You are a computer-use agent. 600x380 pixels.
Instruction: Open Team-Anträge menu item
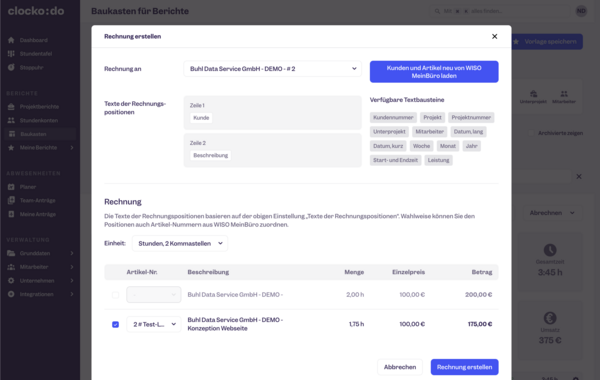38,201
